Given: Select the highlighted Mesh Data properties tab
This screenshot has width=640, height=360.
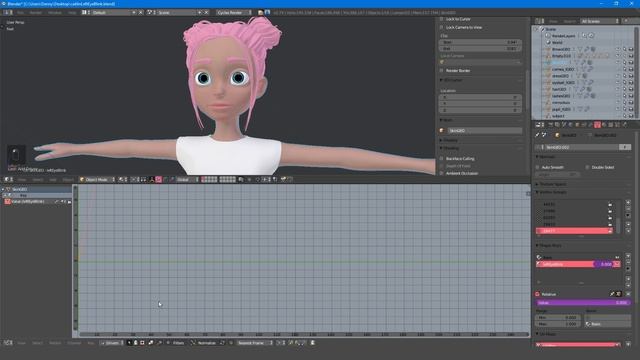Looking at the screenshot, I should (597, 124).
